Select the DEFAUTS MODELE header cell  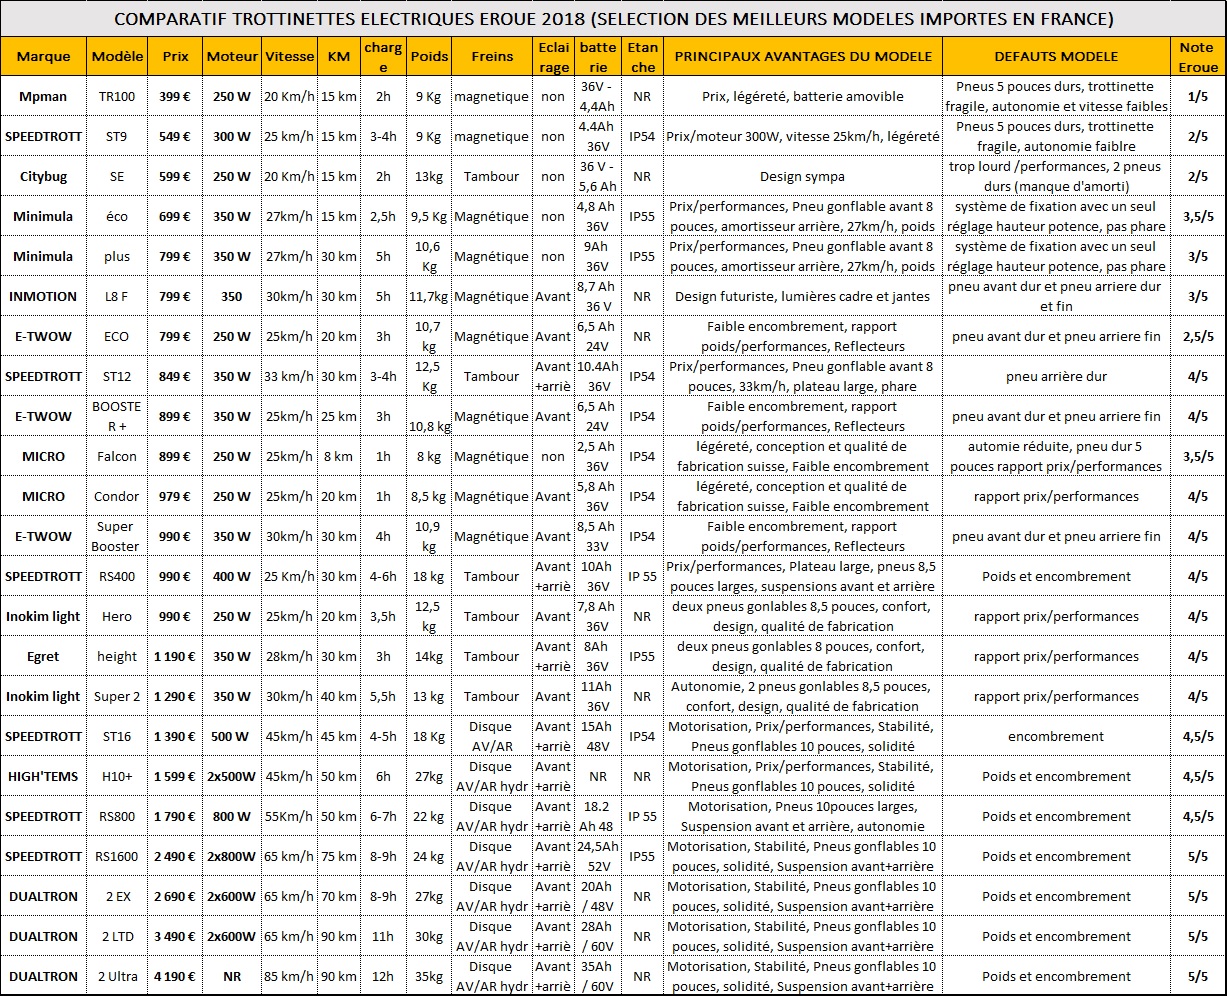click(1056, 56)
